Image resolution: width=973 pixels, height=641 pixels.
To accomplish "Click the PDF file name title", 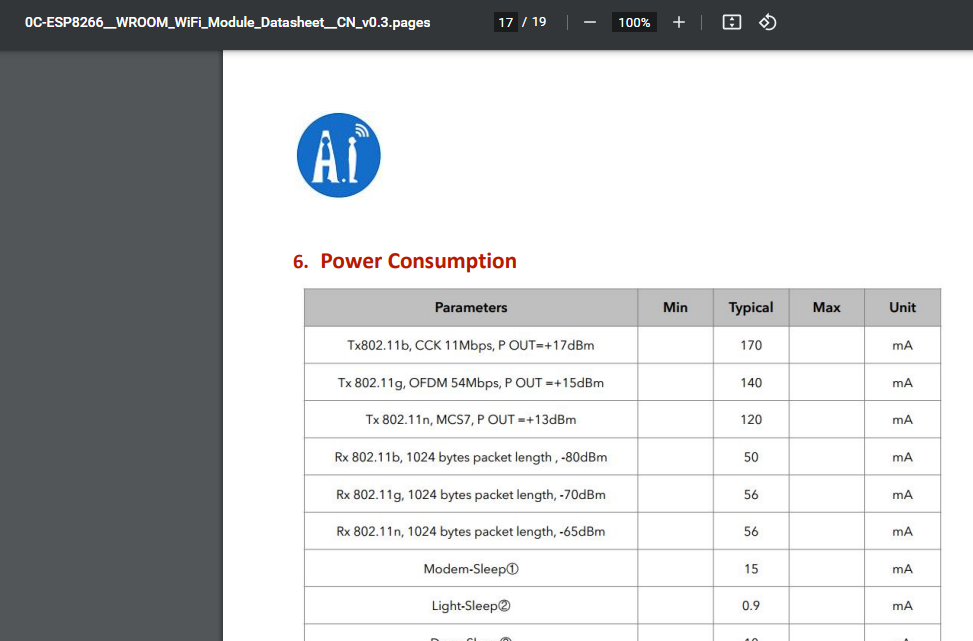I will coord(227,22).
